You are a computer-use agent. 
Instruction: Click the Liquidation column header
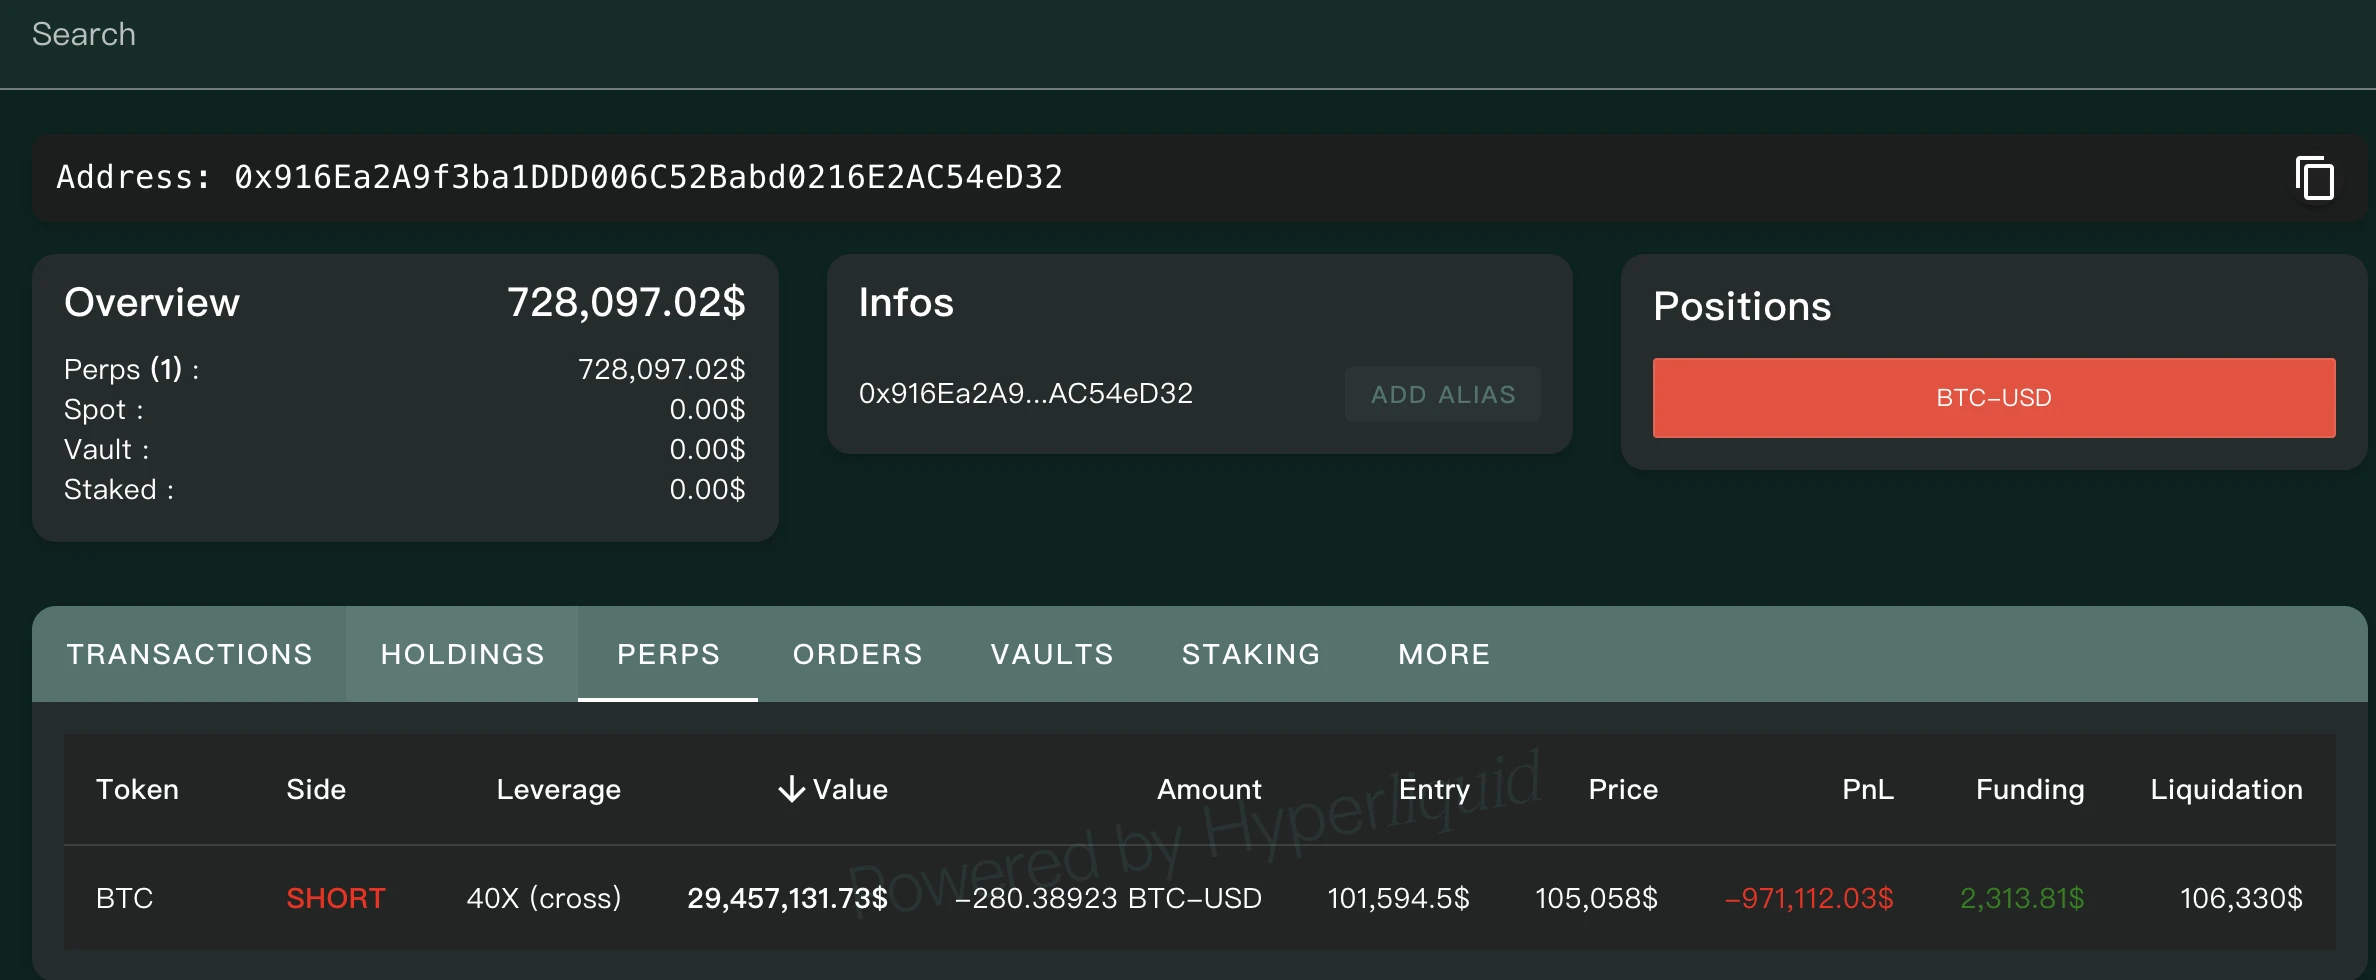tap(2226, 789)
